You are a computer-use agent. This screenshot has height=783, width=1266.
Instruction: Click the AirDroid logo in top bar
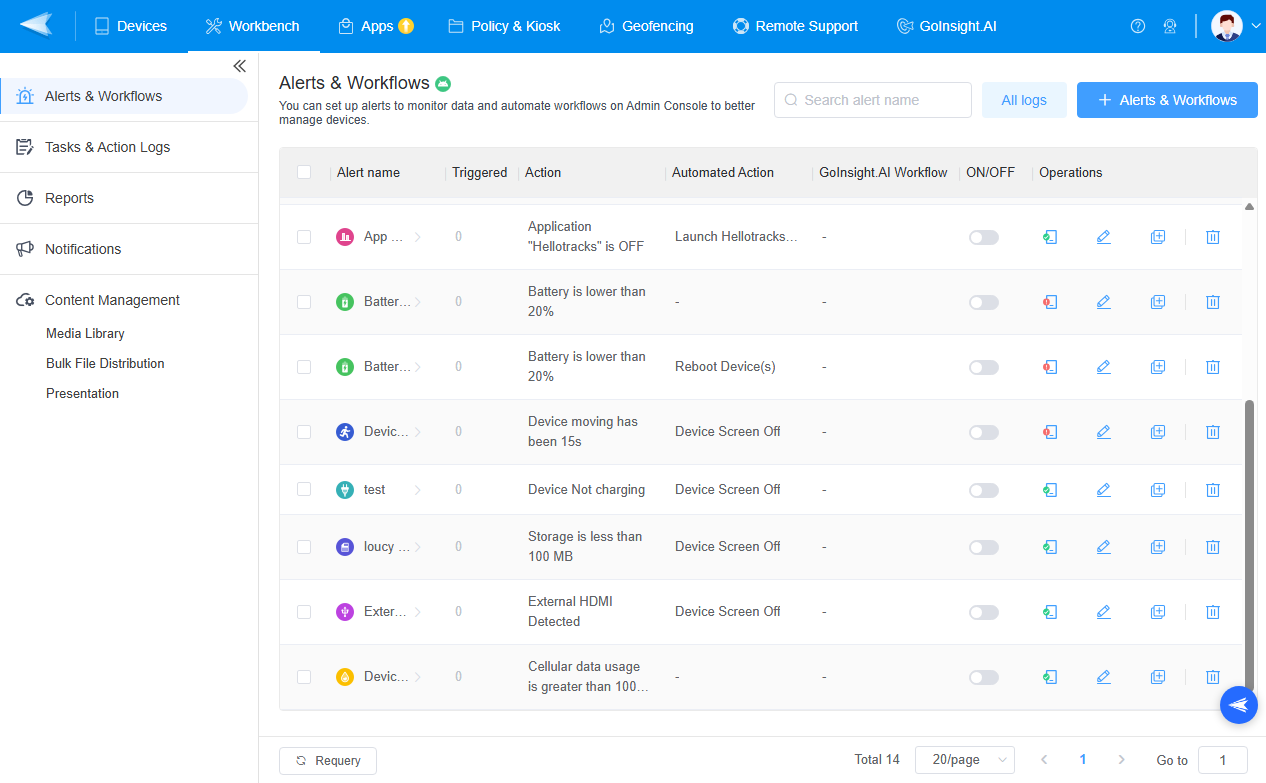pyautogui.click(x=36, y=25)
